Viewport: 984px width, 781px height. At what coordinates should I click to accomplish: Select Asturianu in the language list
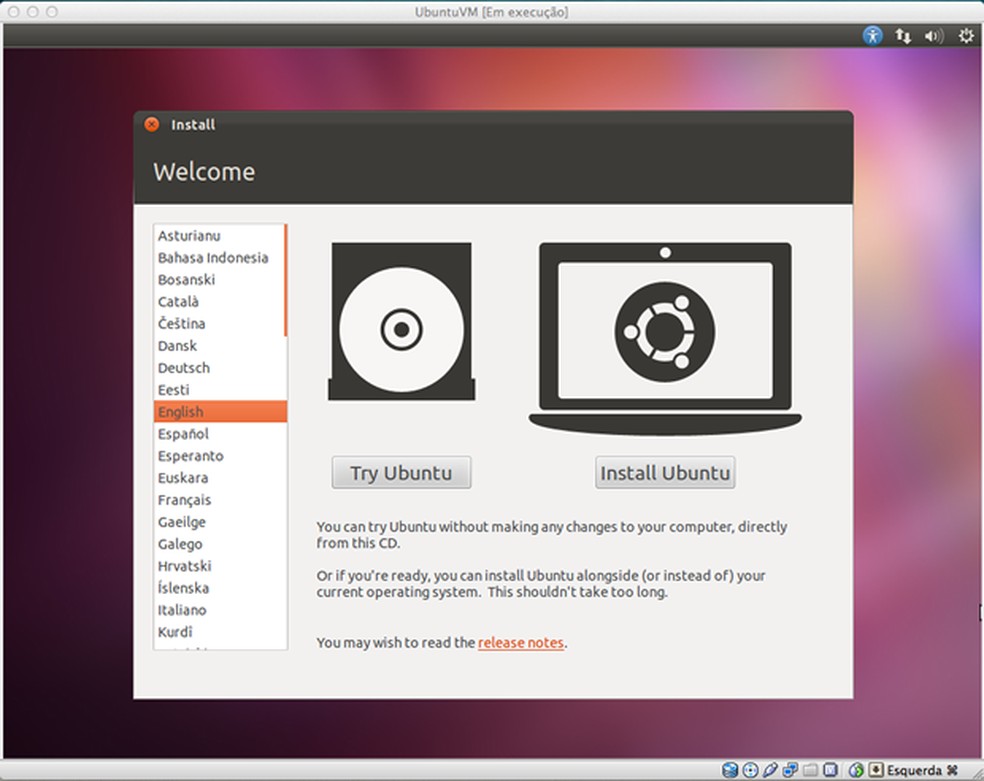tap(219, 236)
